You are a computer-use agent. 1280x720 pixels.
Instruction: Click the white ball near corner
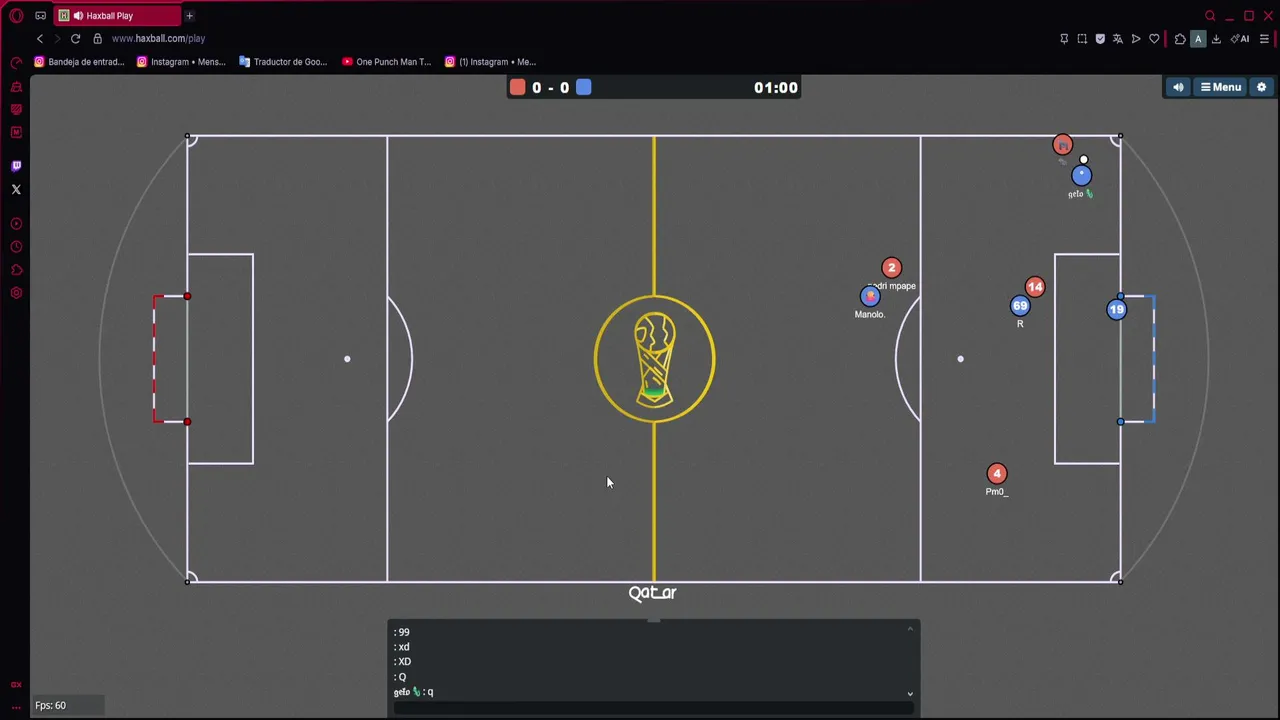click(1084, 160)
